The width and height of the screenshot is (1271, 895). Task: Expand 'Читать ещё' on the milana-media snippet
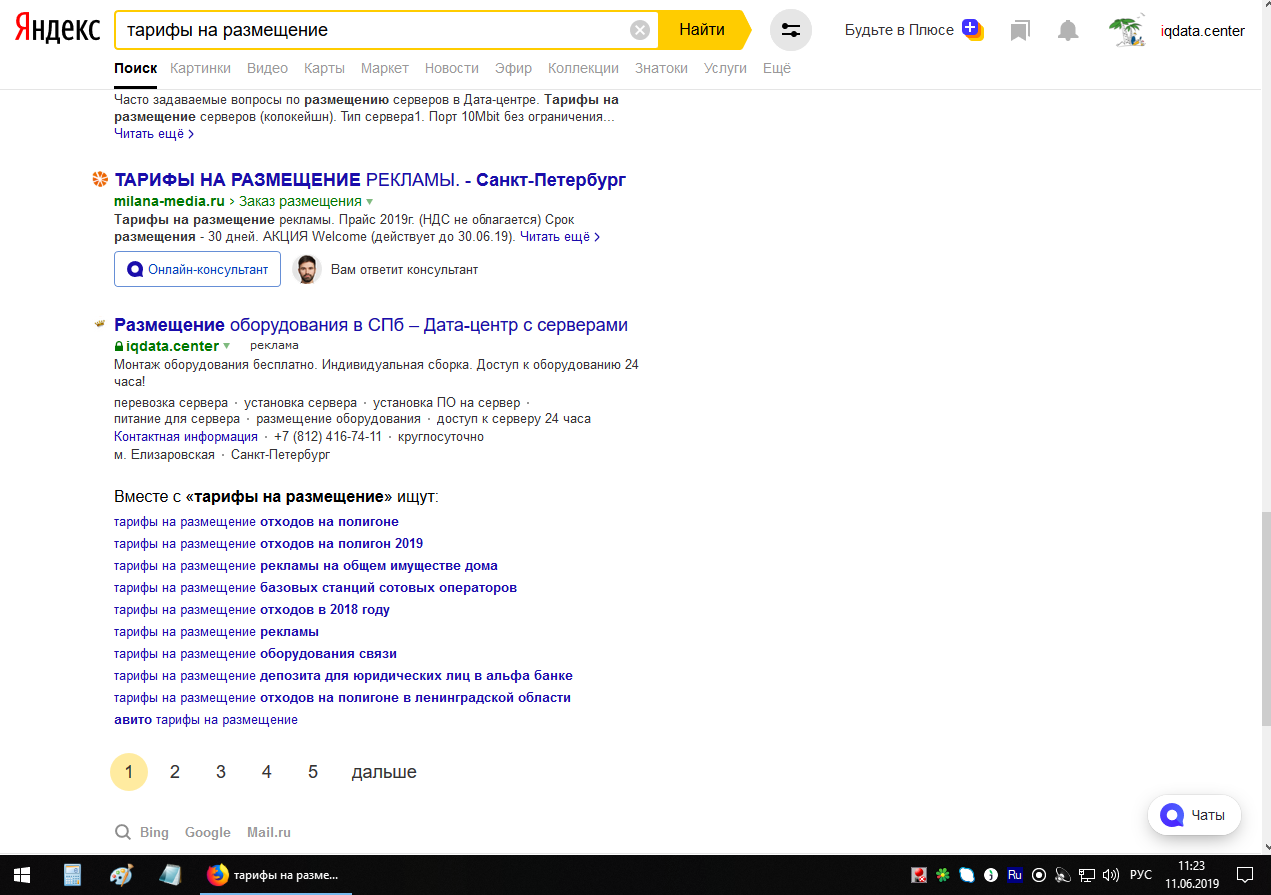[x=560, y=237]
